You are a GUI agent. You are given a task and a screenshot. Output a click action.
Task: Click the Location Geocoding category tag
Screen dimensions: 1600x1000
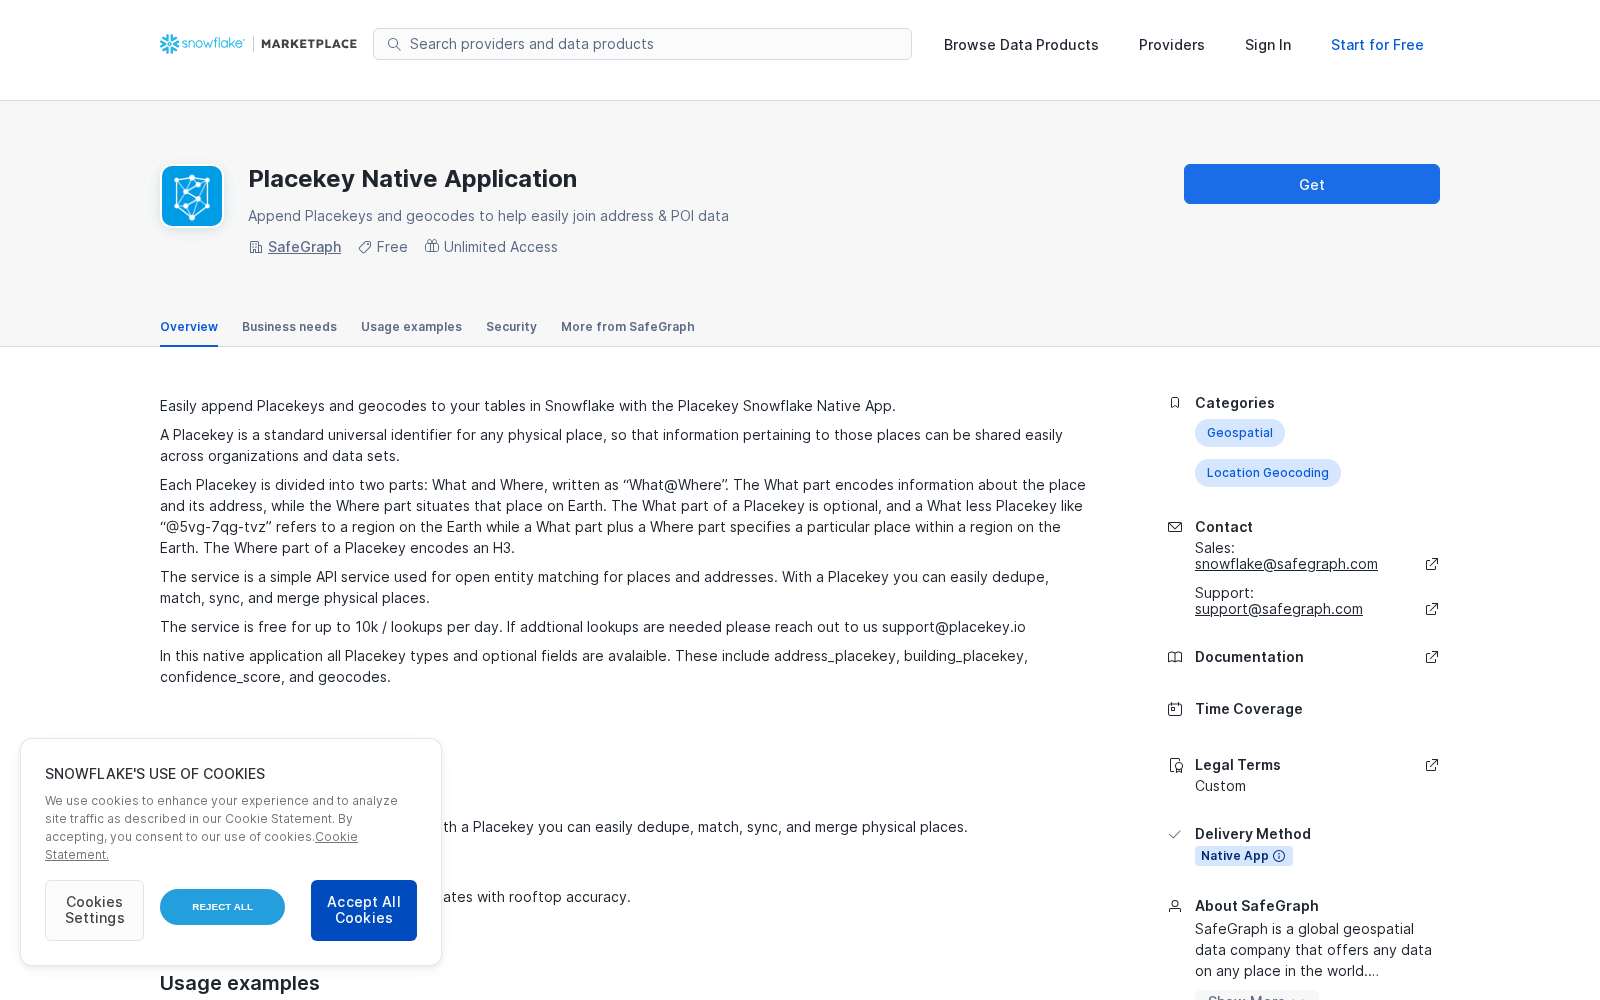[1268, 473]
